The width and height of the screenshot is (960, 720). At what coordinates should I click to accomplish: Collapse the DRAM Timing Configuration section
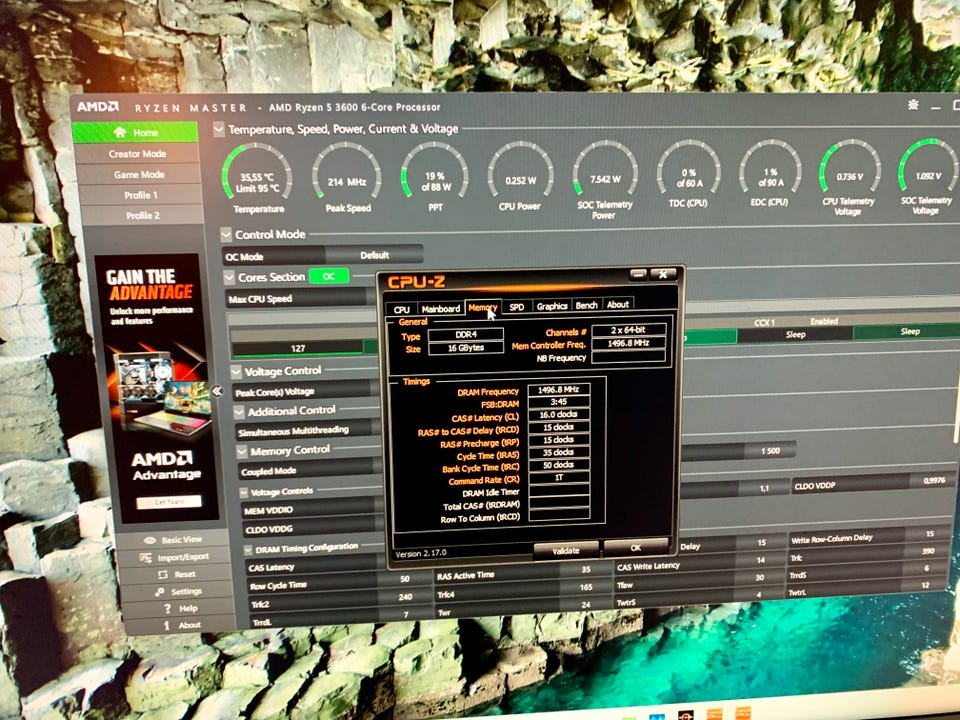point(248,550)
